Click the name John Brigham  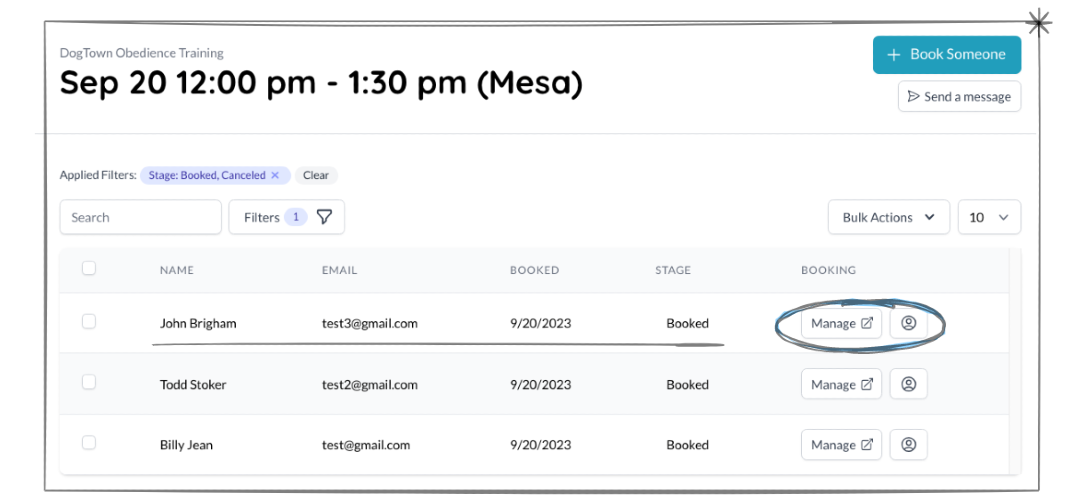(x=198, y=323)
